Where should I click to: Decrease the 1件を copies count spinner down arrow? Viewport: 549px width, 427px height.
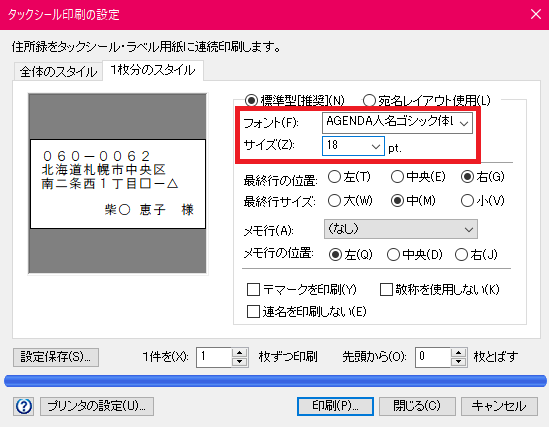coord(240,362)
